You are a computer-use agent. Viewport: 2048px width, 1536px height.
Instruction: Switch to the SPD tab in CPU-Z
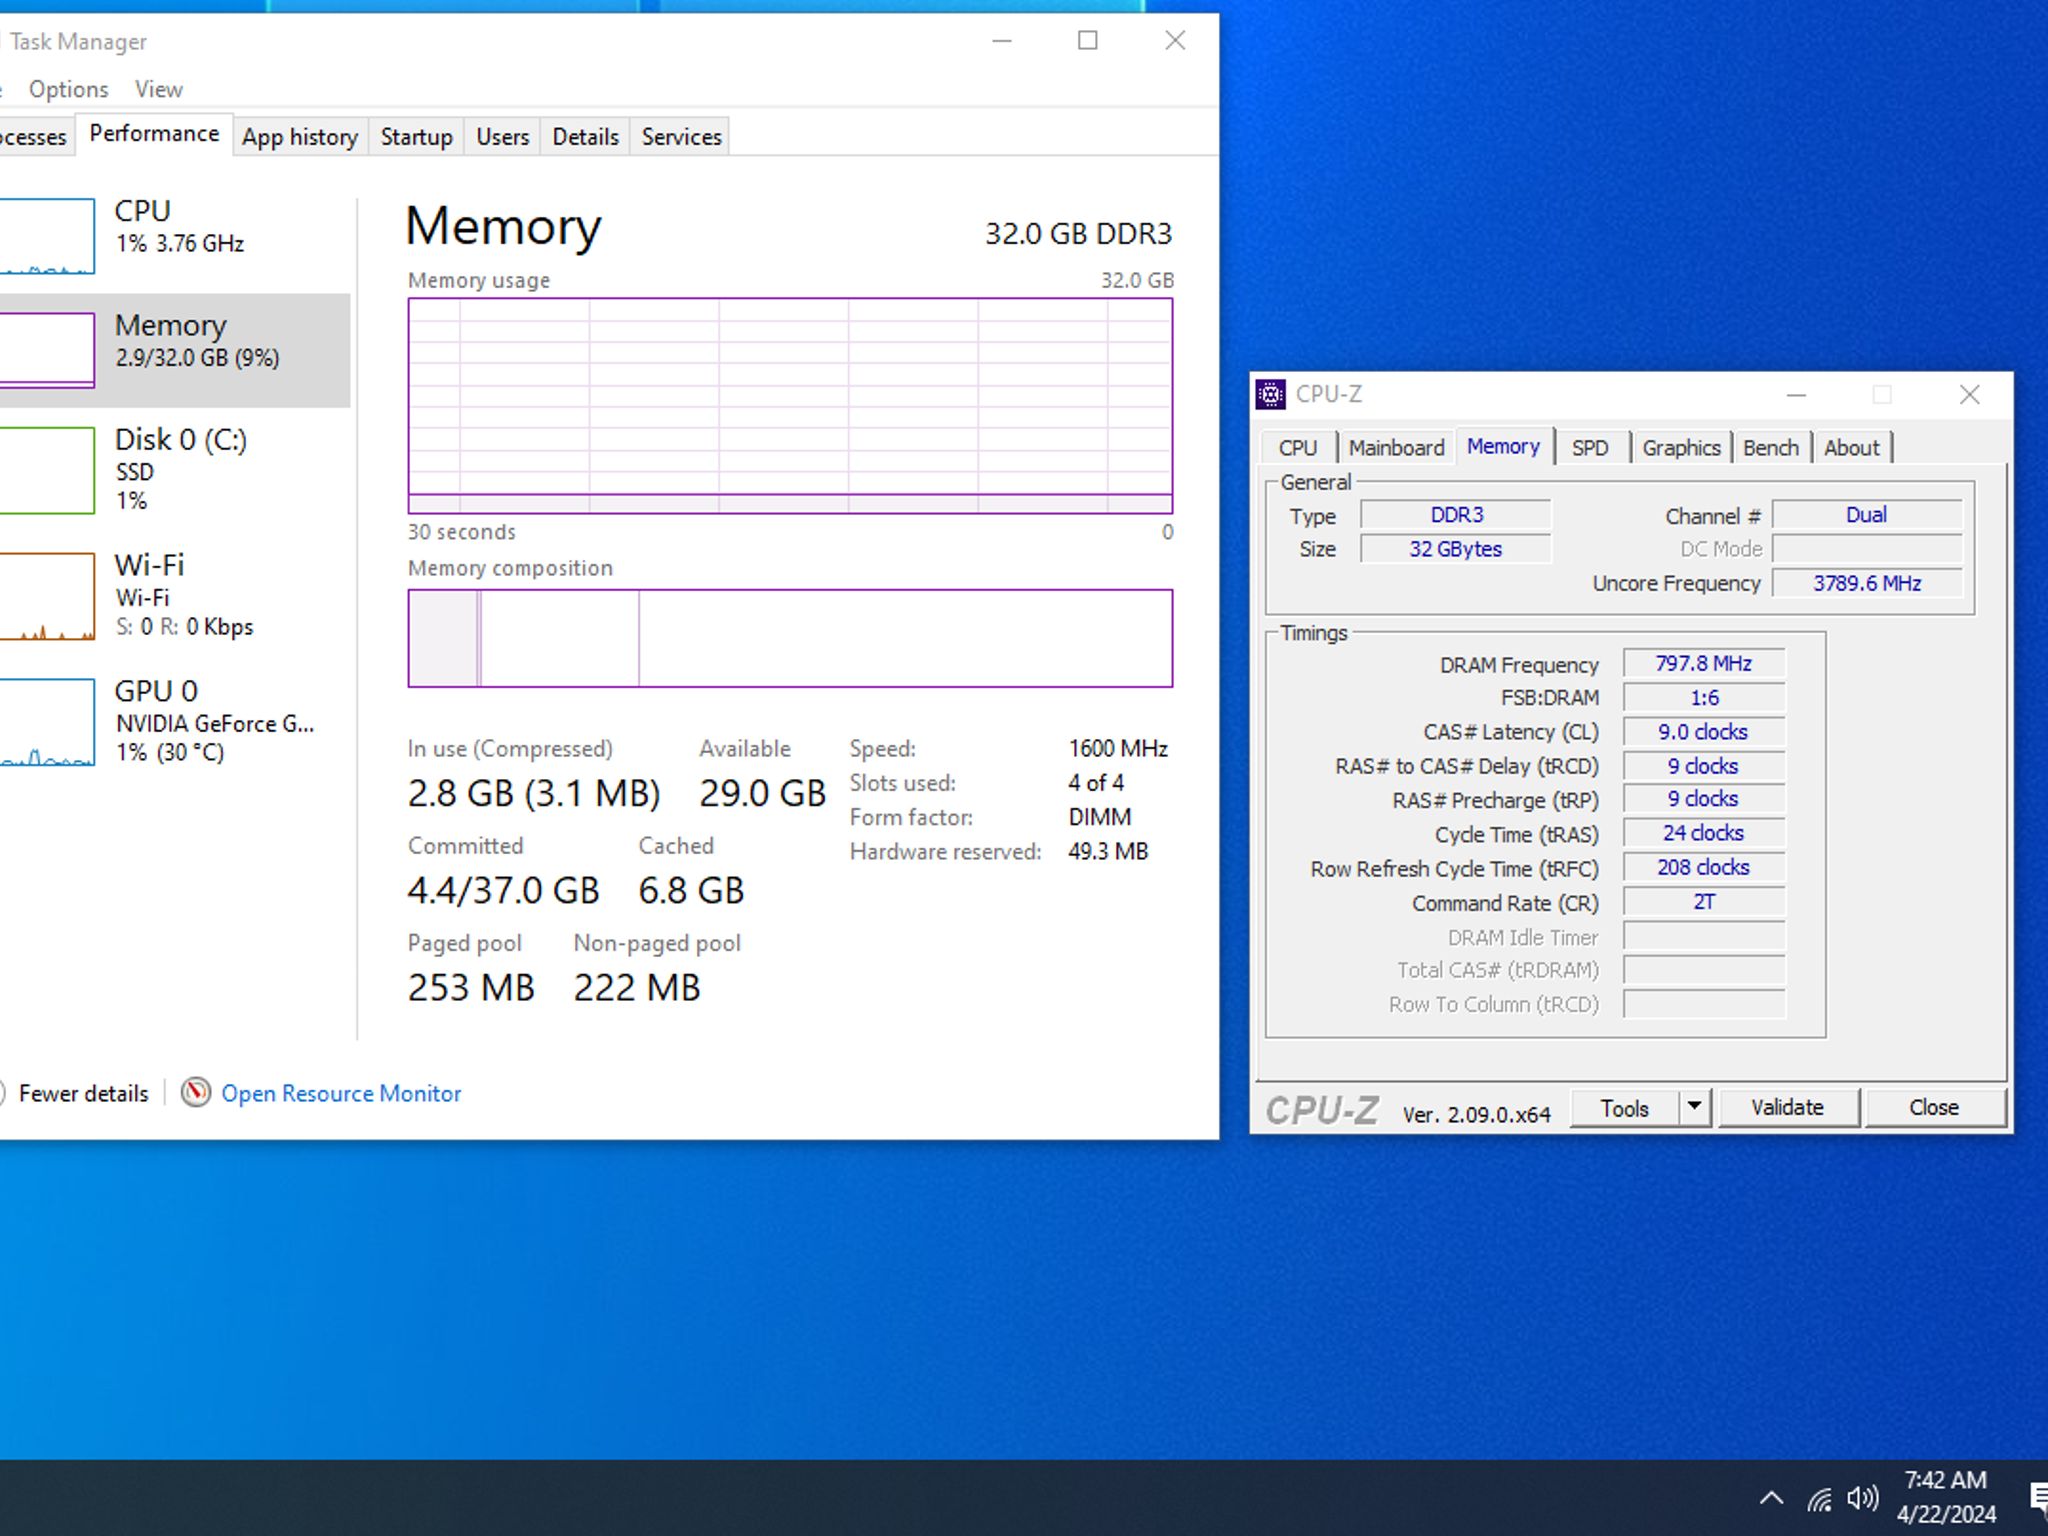pyautogui.click(x=1590, y=448)
